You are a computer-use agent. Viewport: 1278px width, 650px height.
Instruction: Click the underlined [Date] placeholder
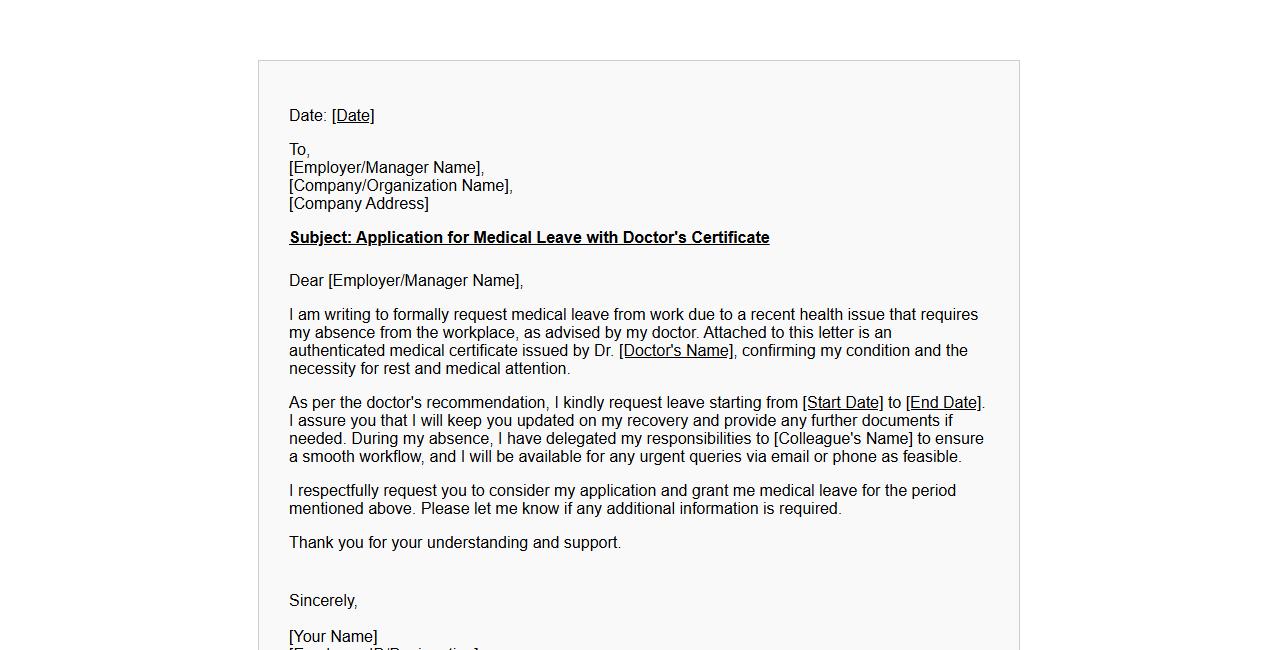(353, 116)
